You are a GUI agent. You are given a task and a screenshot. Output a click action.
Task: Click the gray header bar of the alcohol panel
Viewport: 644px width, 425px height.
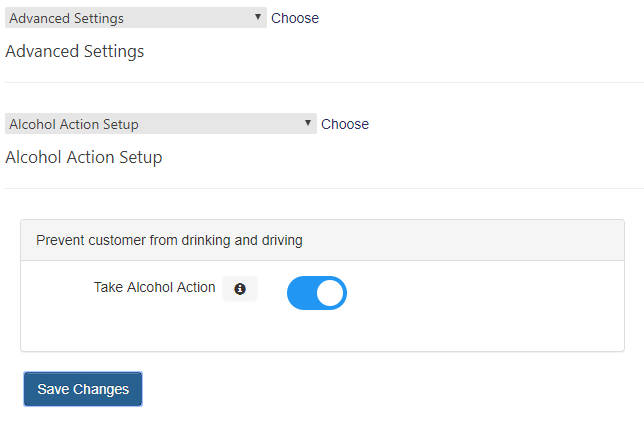[x=322, y=240]
